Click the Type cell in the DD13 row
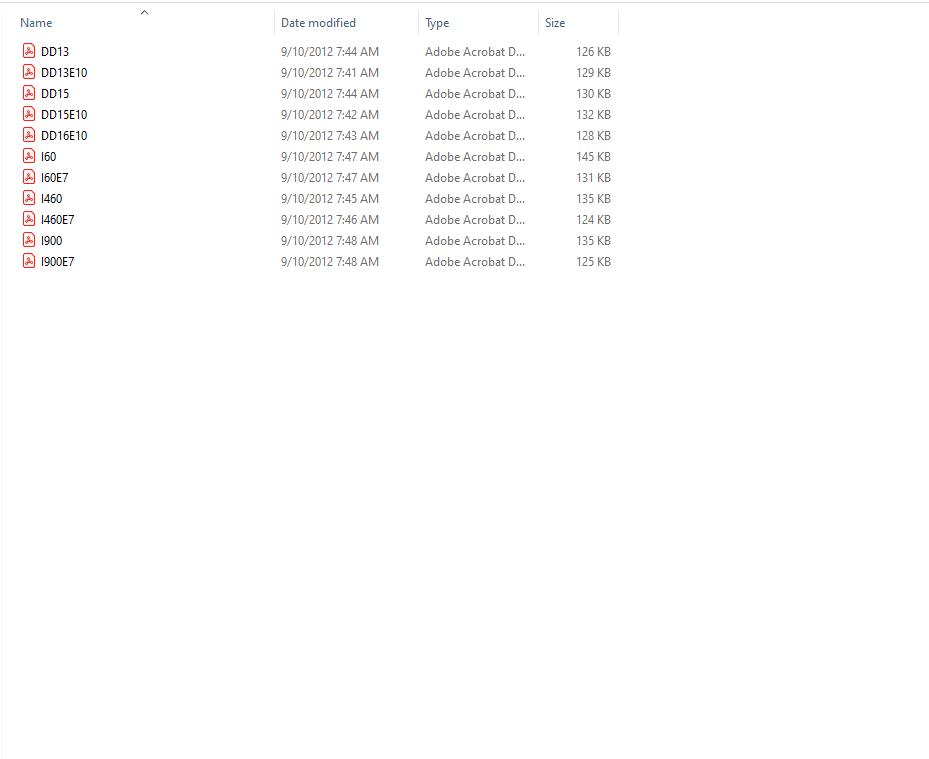This screenshot has height=759, width=929. [475, 52]
